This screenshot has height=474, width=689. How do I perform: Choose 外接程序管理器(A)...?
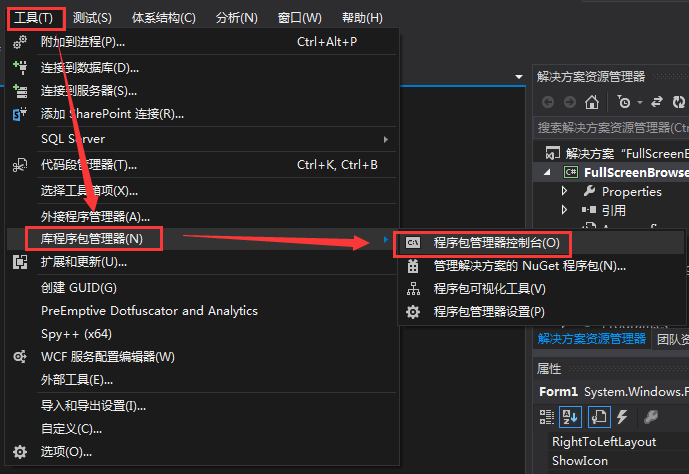click(202, 217)
